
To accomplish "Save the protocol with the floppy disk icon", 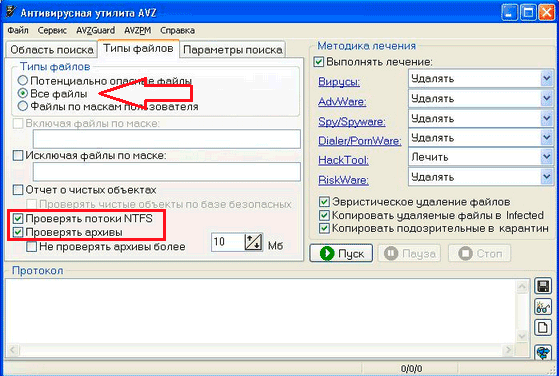I will click(543, 286).
